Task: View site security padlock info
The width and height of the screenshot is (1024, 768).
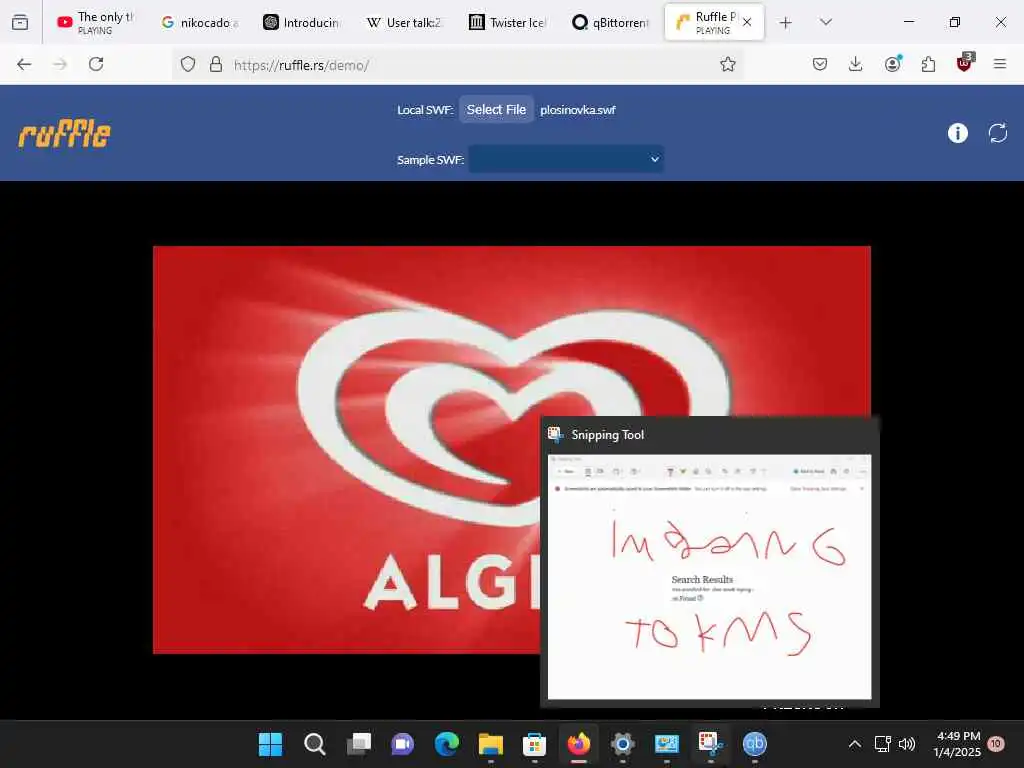Action: click(x=216, y=65)
